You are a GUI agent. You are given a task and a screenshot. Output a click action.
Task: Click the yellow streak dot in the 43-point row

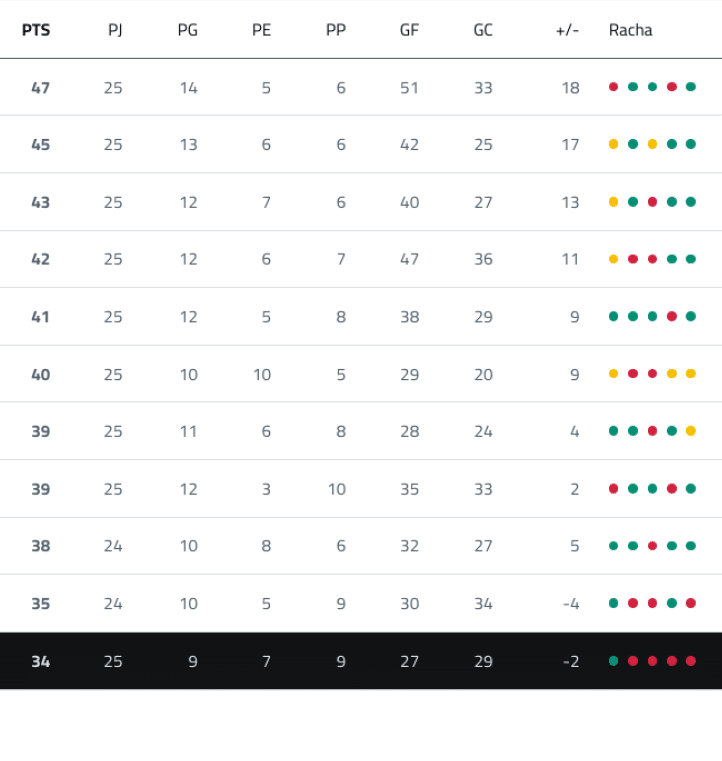[x=613, y=202]
